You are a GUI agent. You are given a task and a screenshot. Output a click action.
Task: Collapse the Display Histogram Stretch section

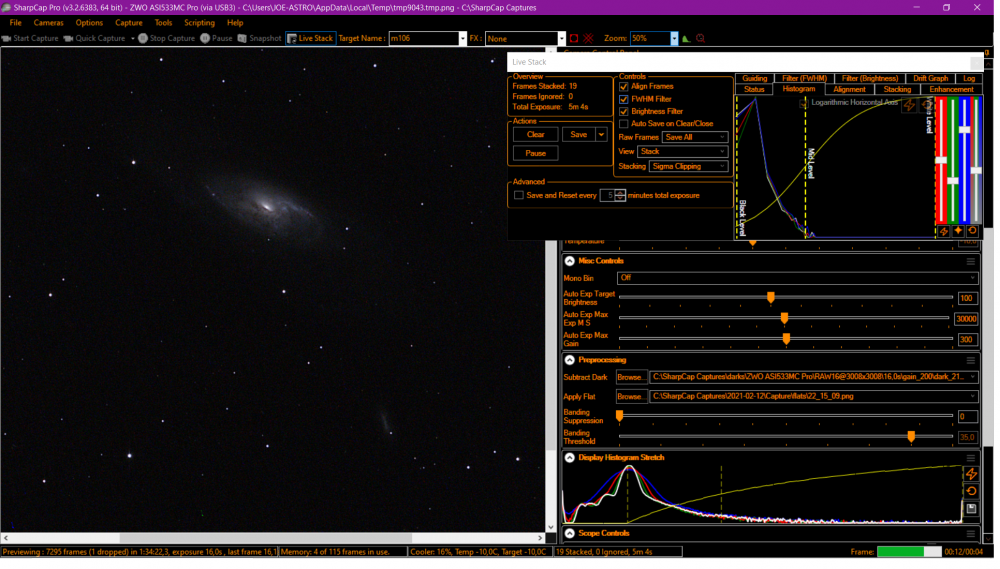tap(570, 458)
